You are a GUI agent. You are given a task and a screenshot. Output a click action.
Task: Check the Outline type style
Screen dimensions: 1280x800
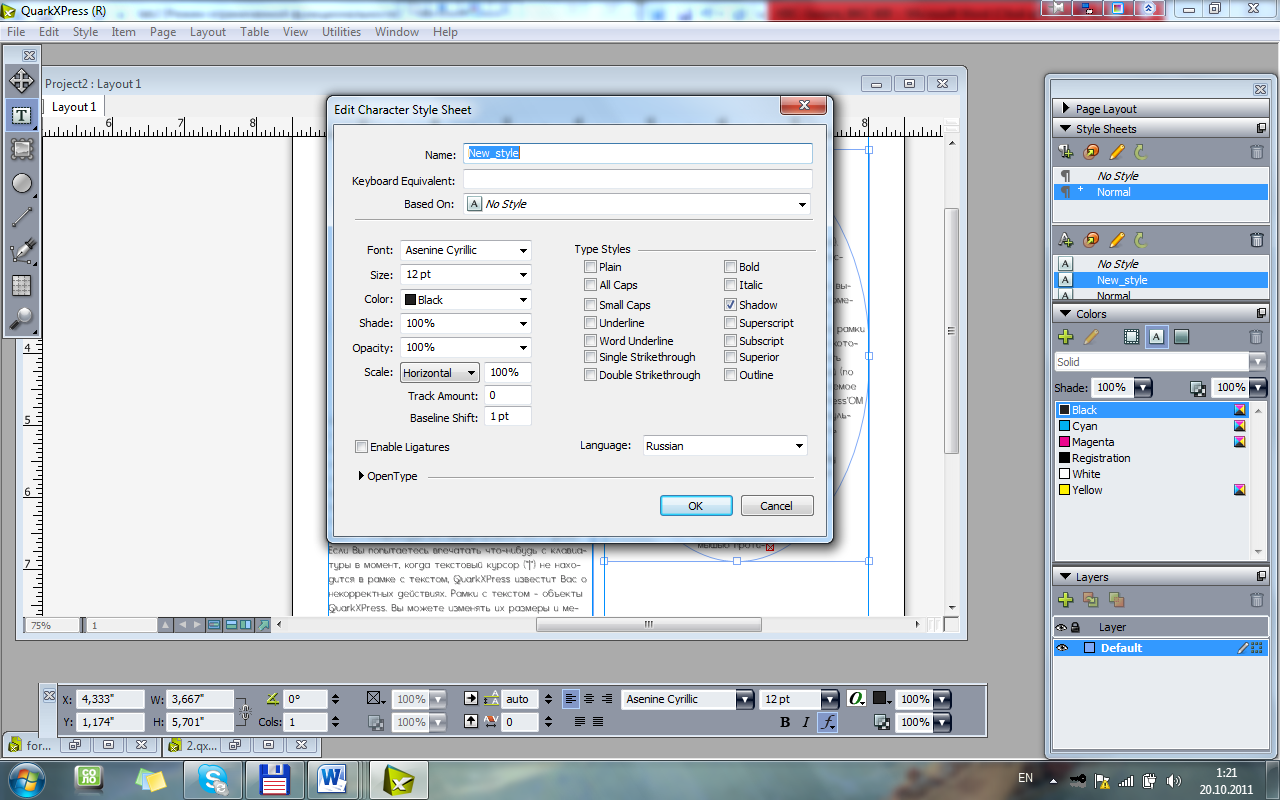(731, 375)
